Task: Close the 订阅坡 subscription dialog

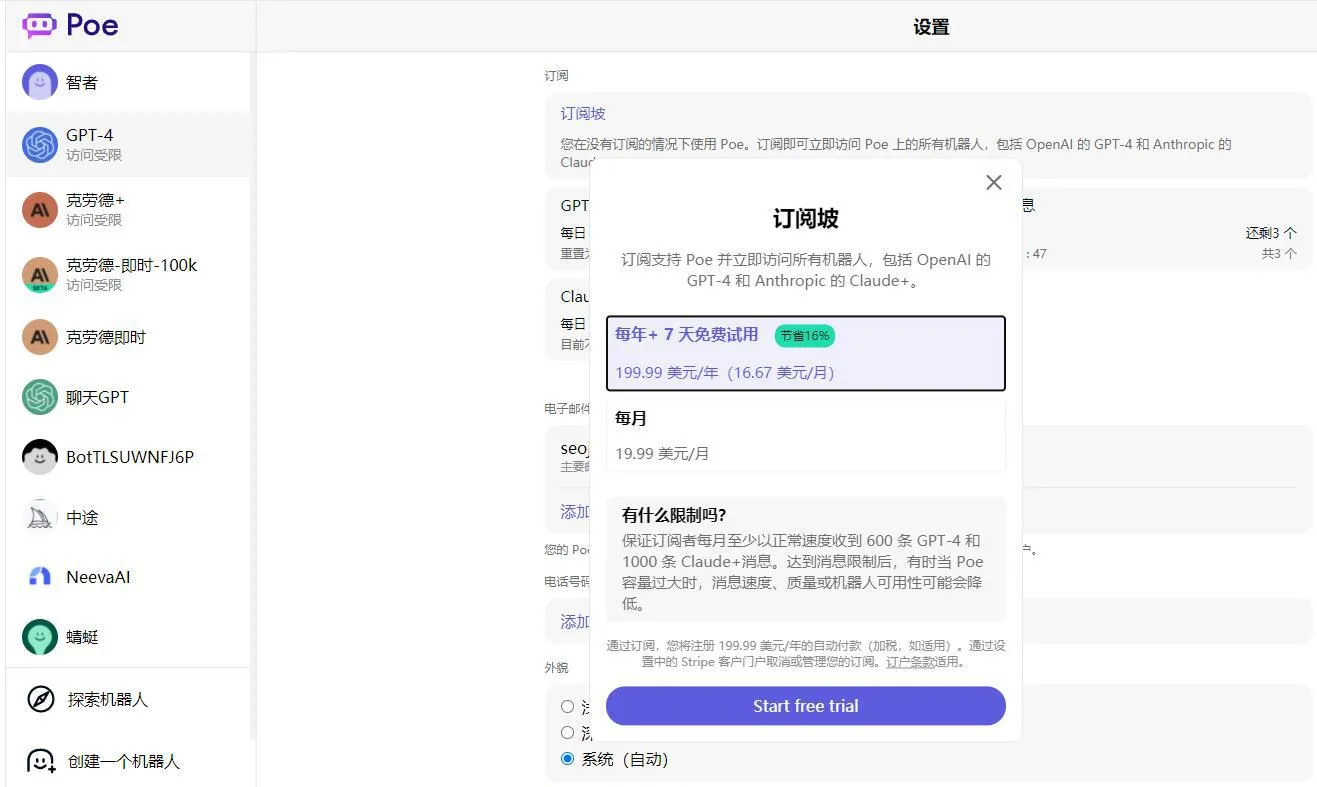Action: coord(993,182)
